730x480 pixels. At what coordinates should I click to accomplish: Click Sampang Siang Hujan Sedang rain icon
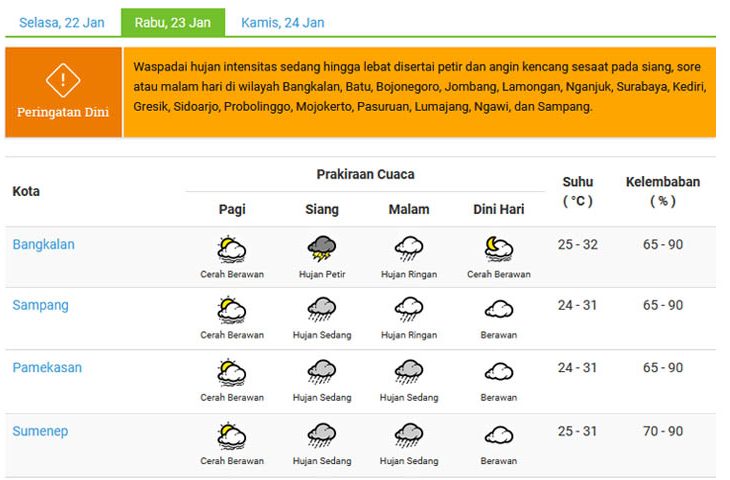click(x=322, y=310)
